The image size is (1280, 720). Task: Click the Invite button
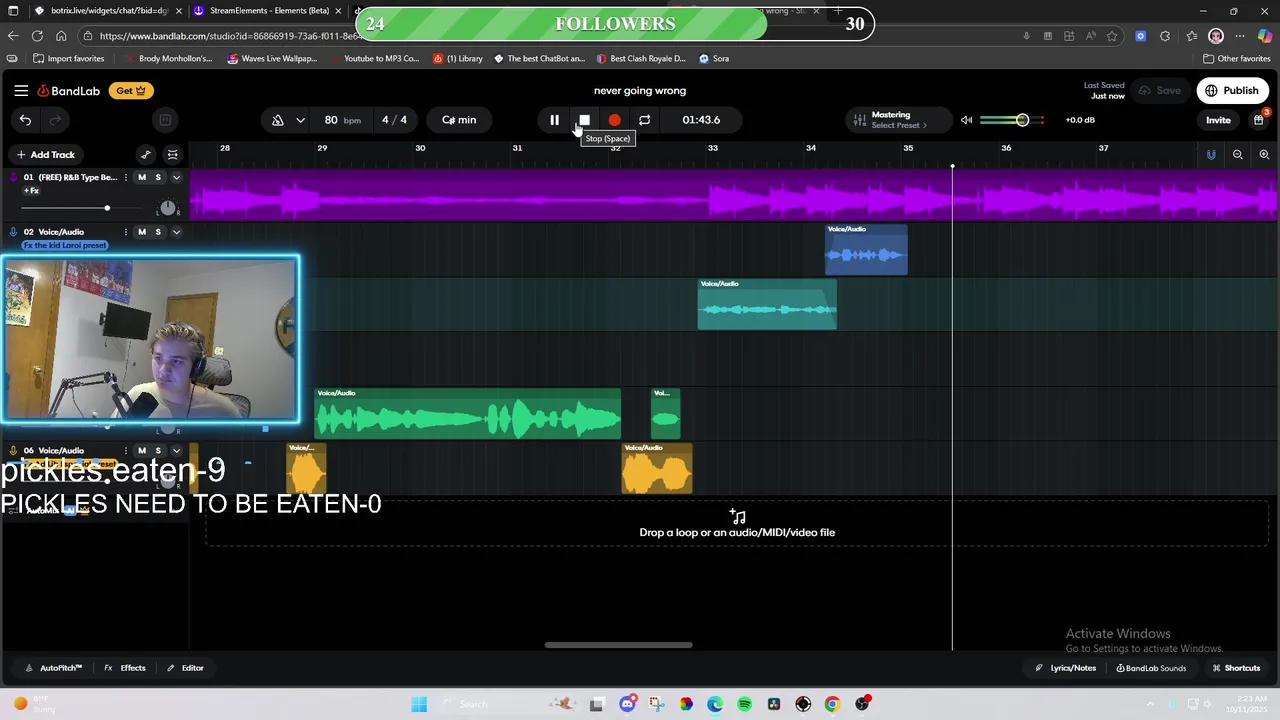tap(1218, 120)
